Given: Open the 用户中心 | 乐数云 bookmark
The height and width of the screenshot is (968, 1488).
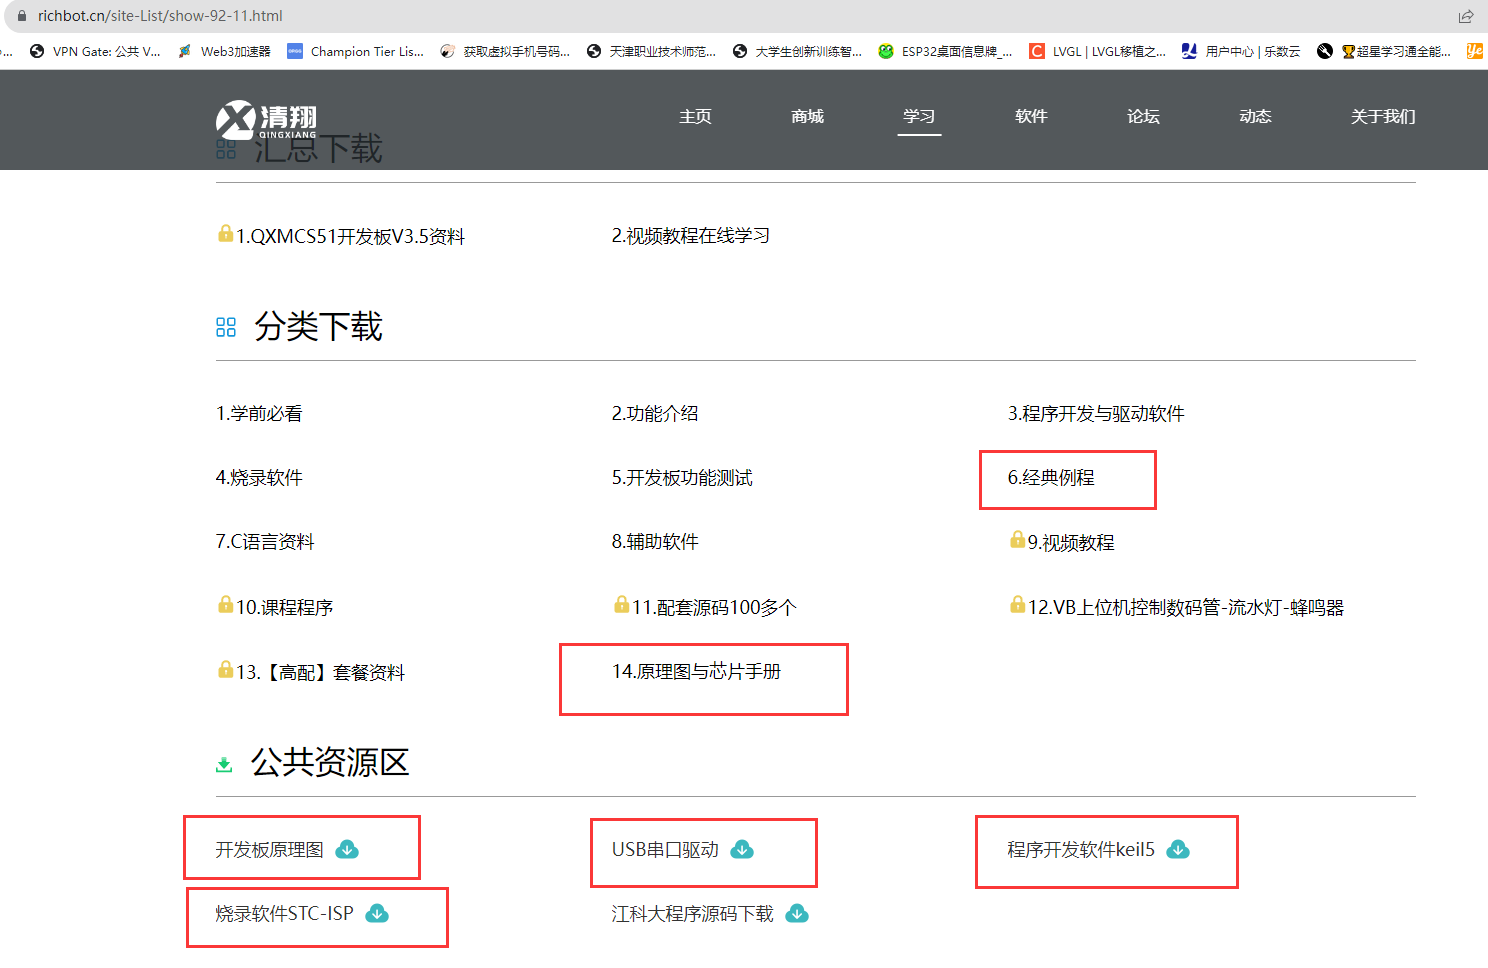Looking at the screenshot, I should 1241,51.
